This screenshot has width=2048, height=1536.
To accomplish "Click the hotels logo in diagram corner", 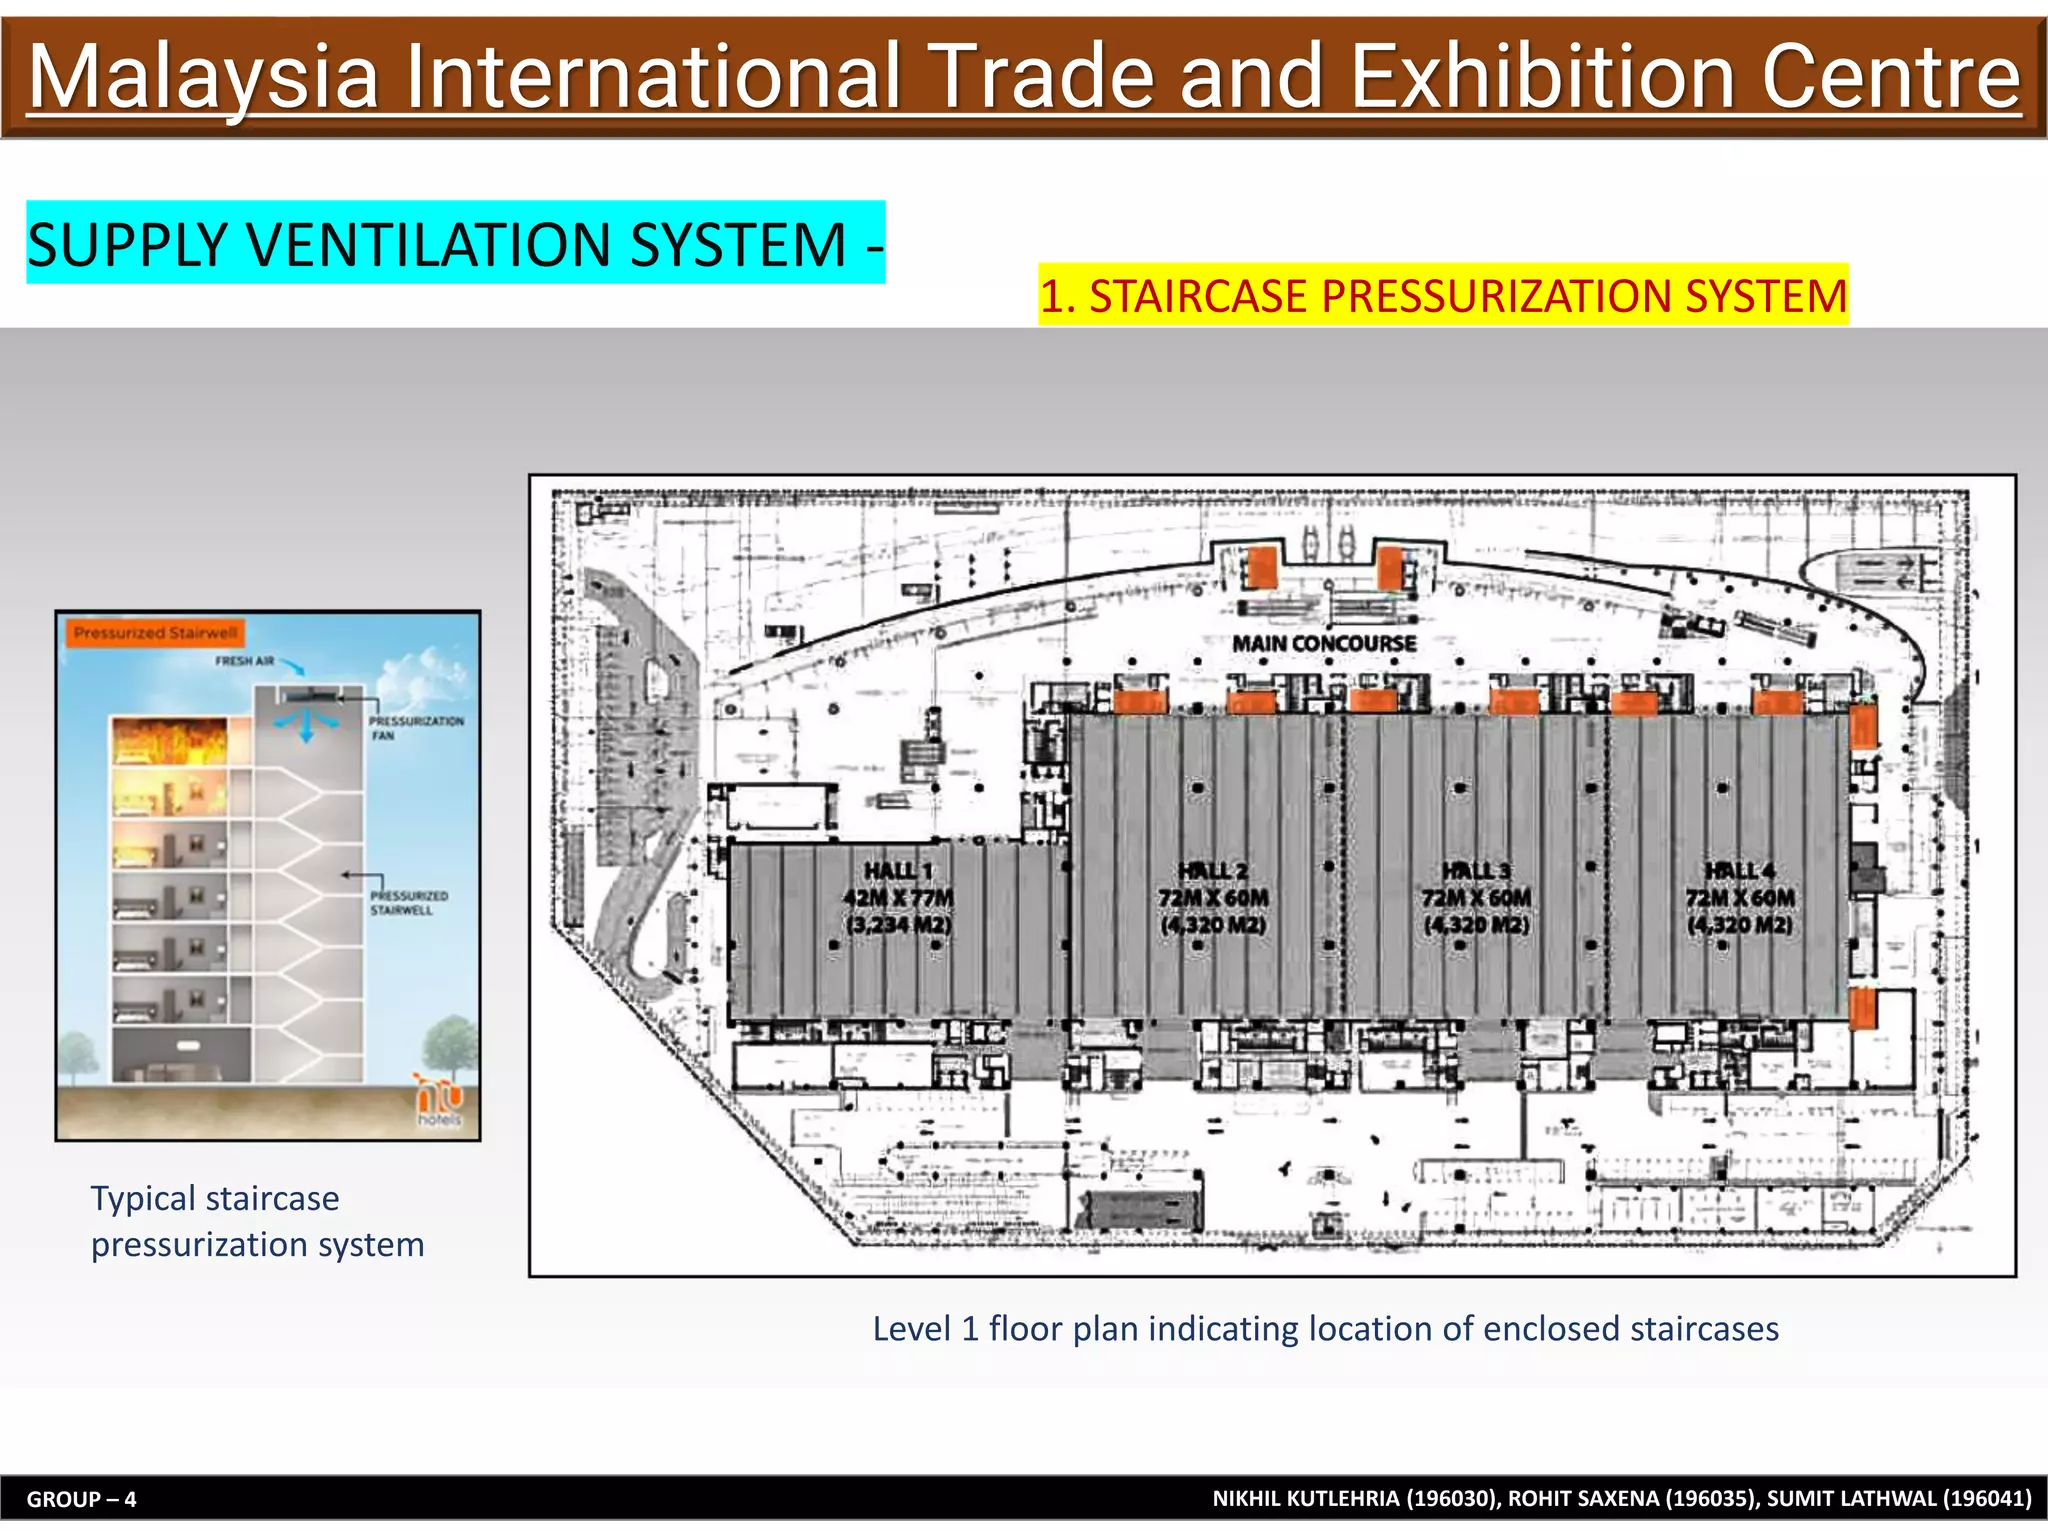I will click(439, 1101).
